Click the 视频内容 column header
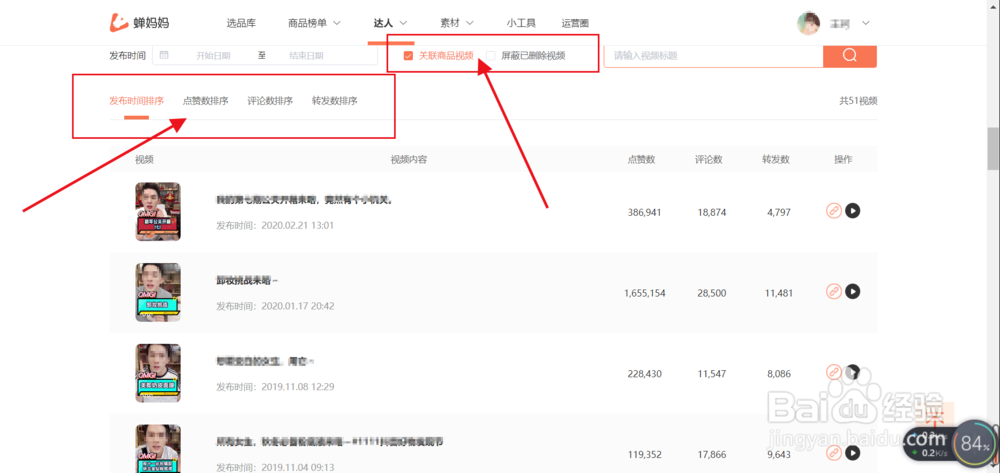The image size is (1000, 473). point(409,159)
